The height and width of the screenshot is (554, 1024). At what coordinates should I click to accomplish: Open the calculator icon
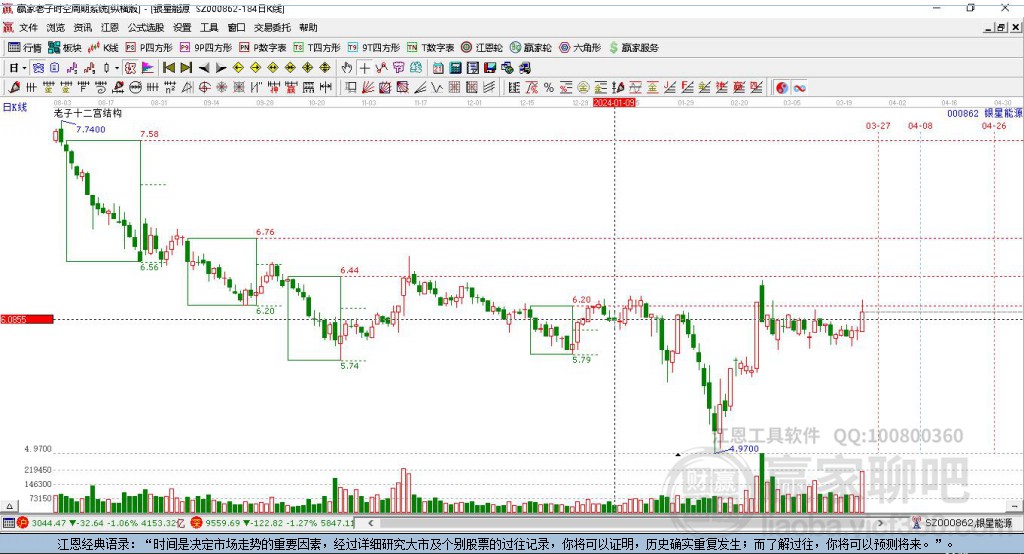[x=455, y=68]
